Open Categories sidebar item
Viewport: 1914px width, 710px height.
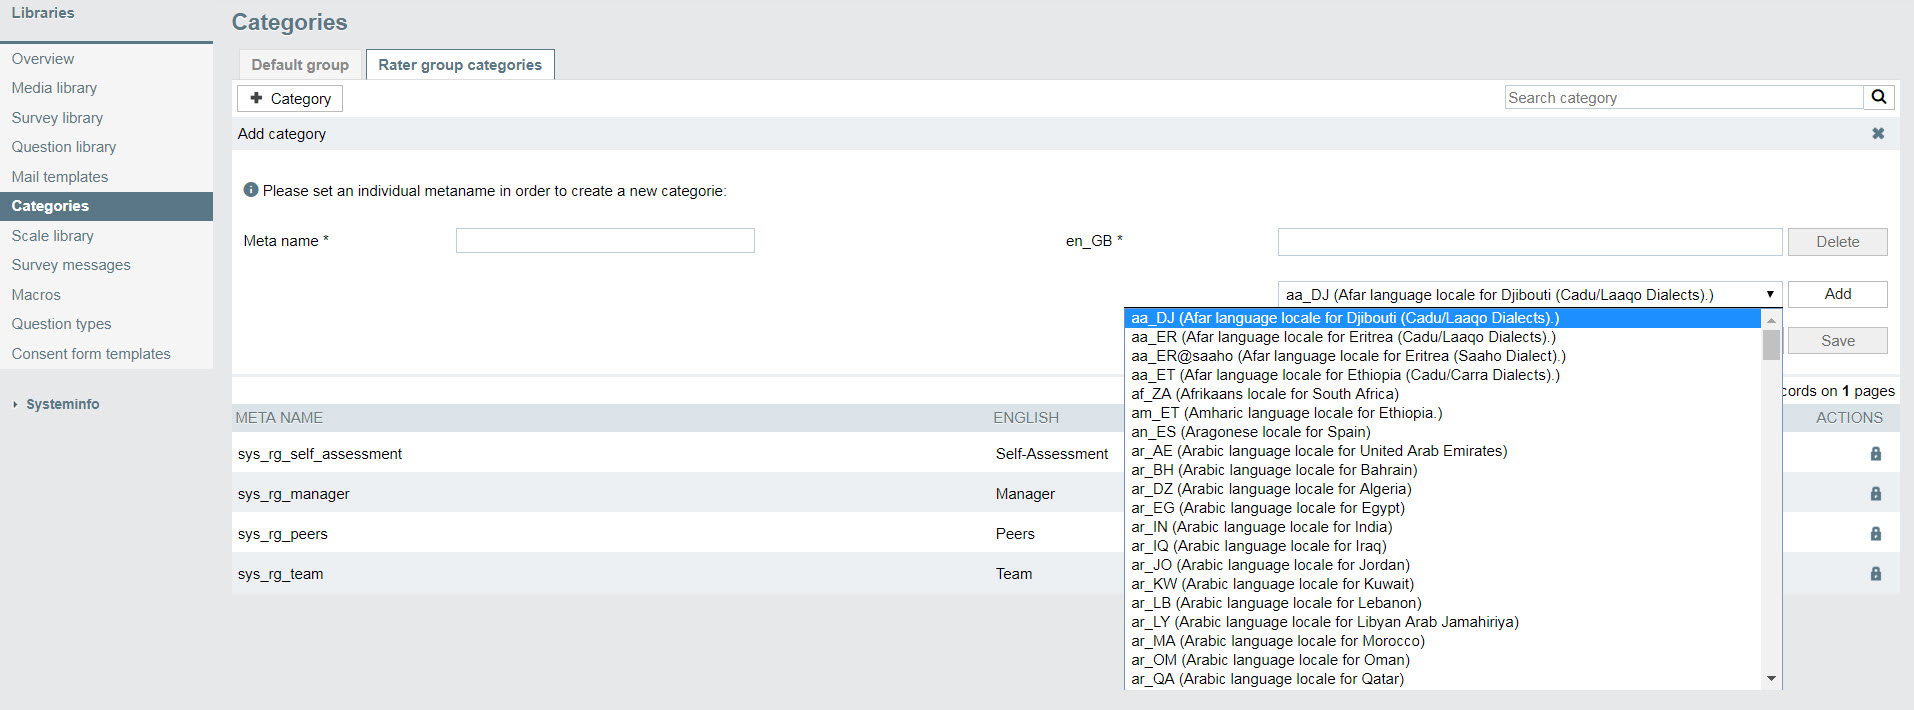[x=106, y=206]
